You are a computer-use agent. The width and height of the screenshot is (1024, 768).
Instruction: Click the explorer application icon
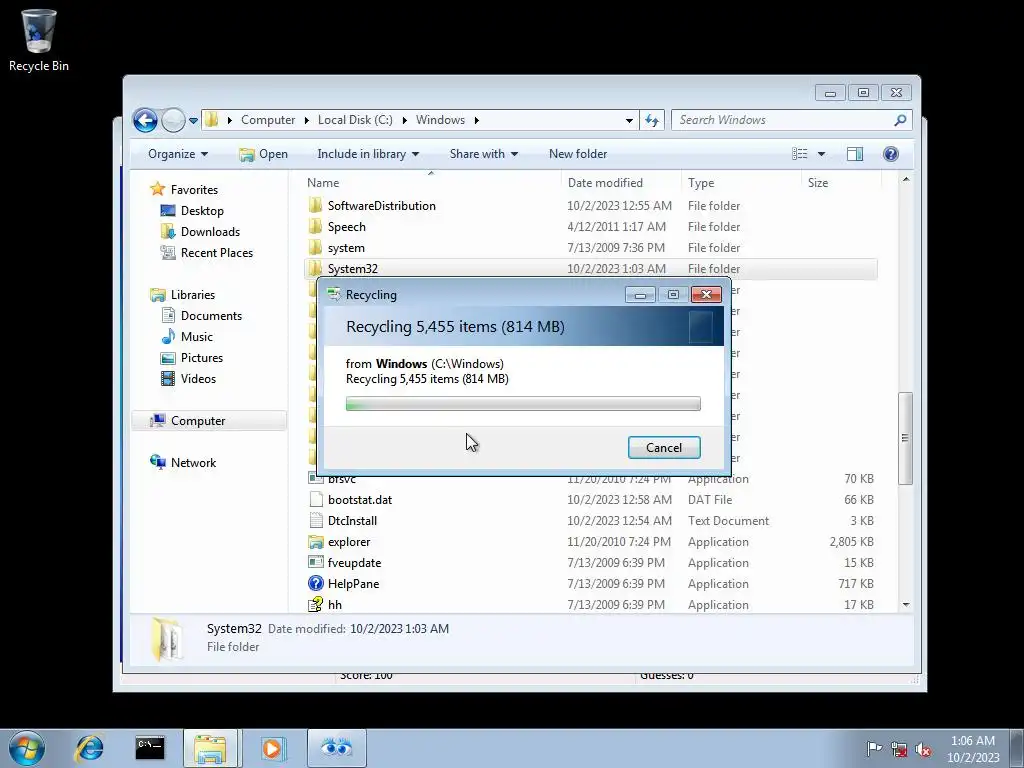315,542
